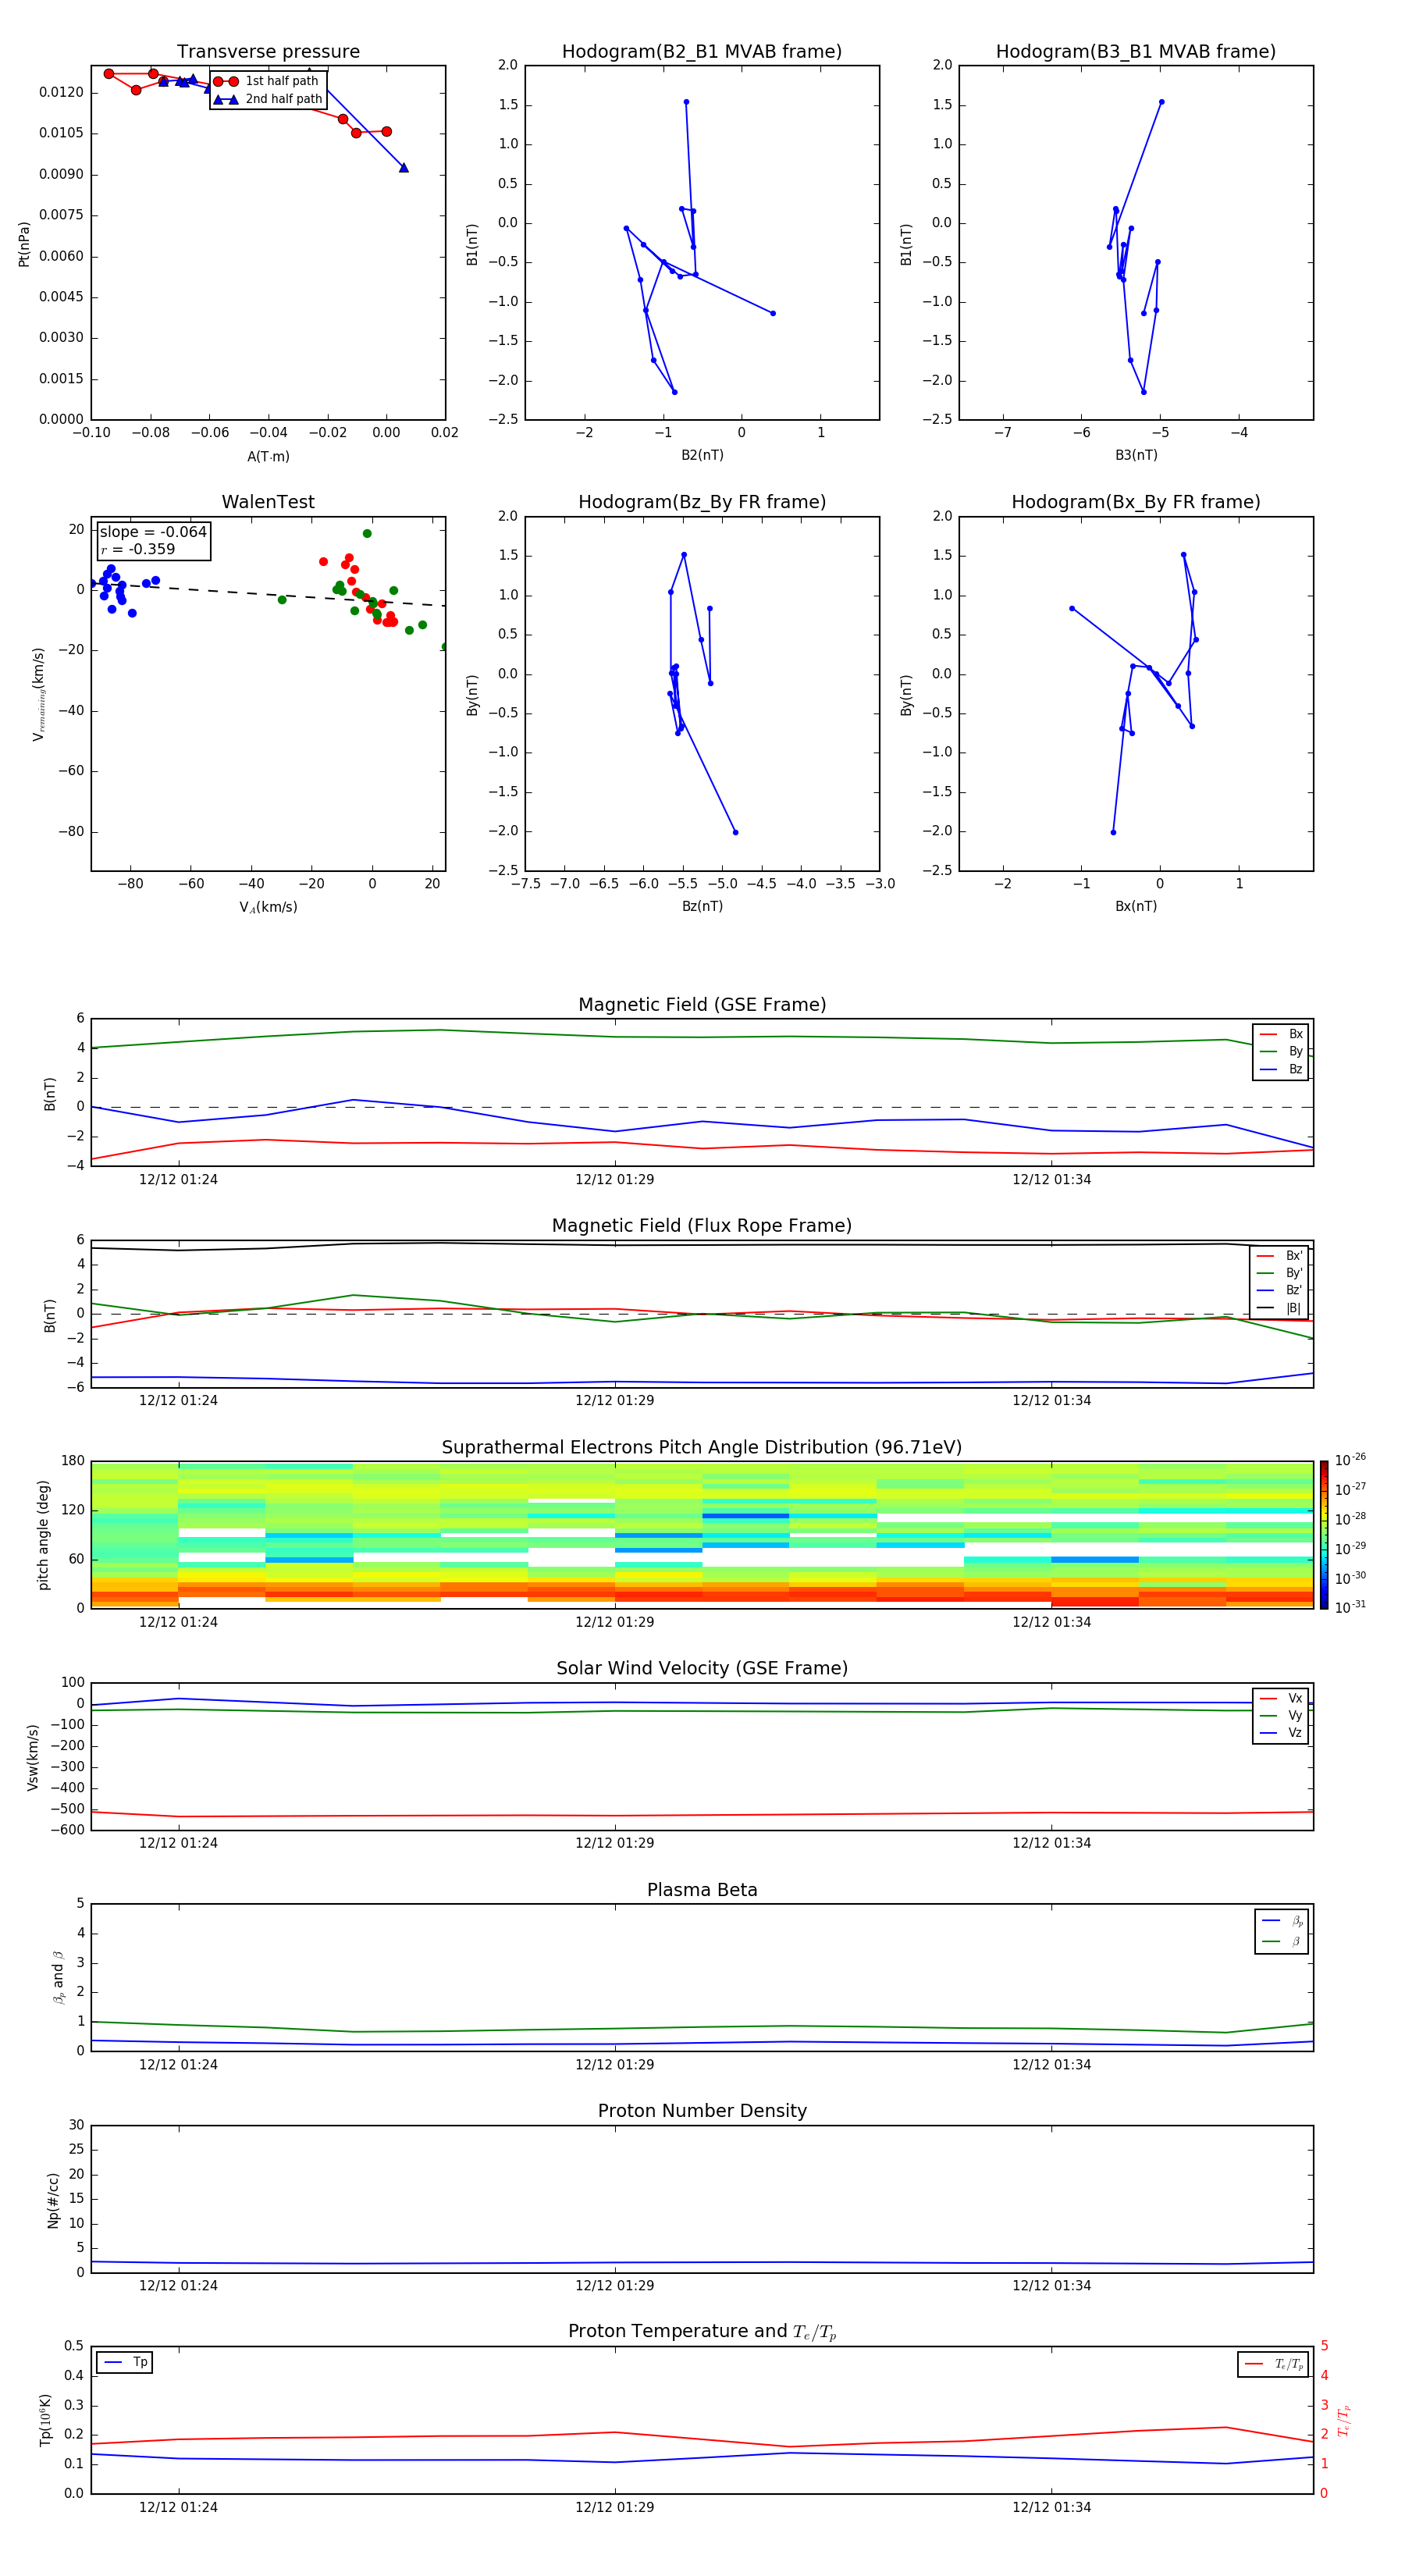
Task: Click the 'Hodogram(B2_B1 MVAB frame)' title
Action: [702, 51]
